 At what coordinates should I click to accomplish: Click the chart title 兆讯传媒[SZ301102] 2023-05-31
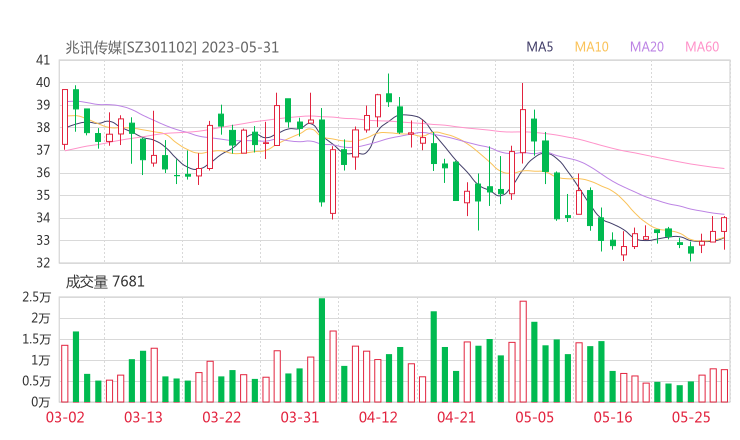[172, 48]
